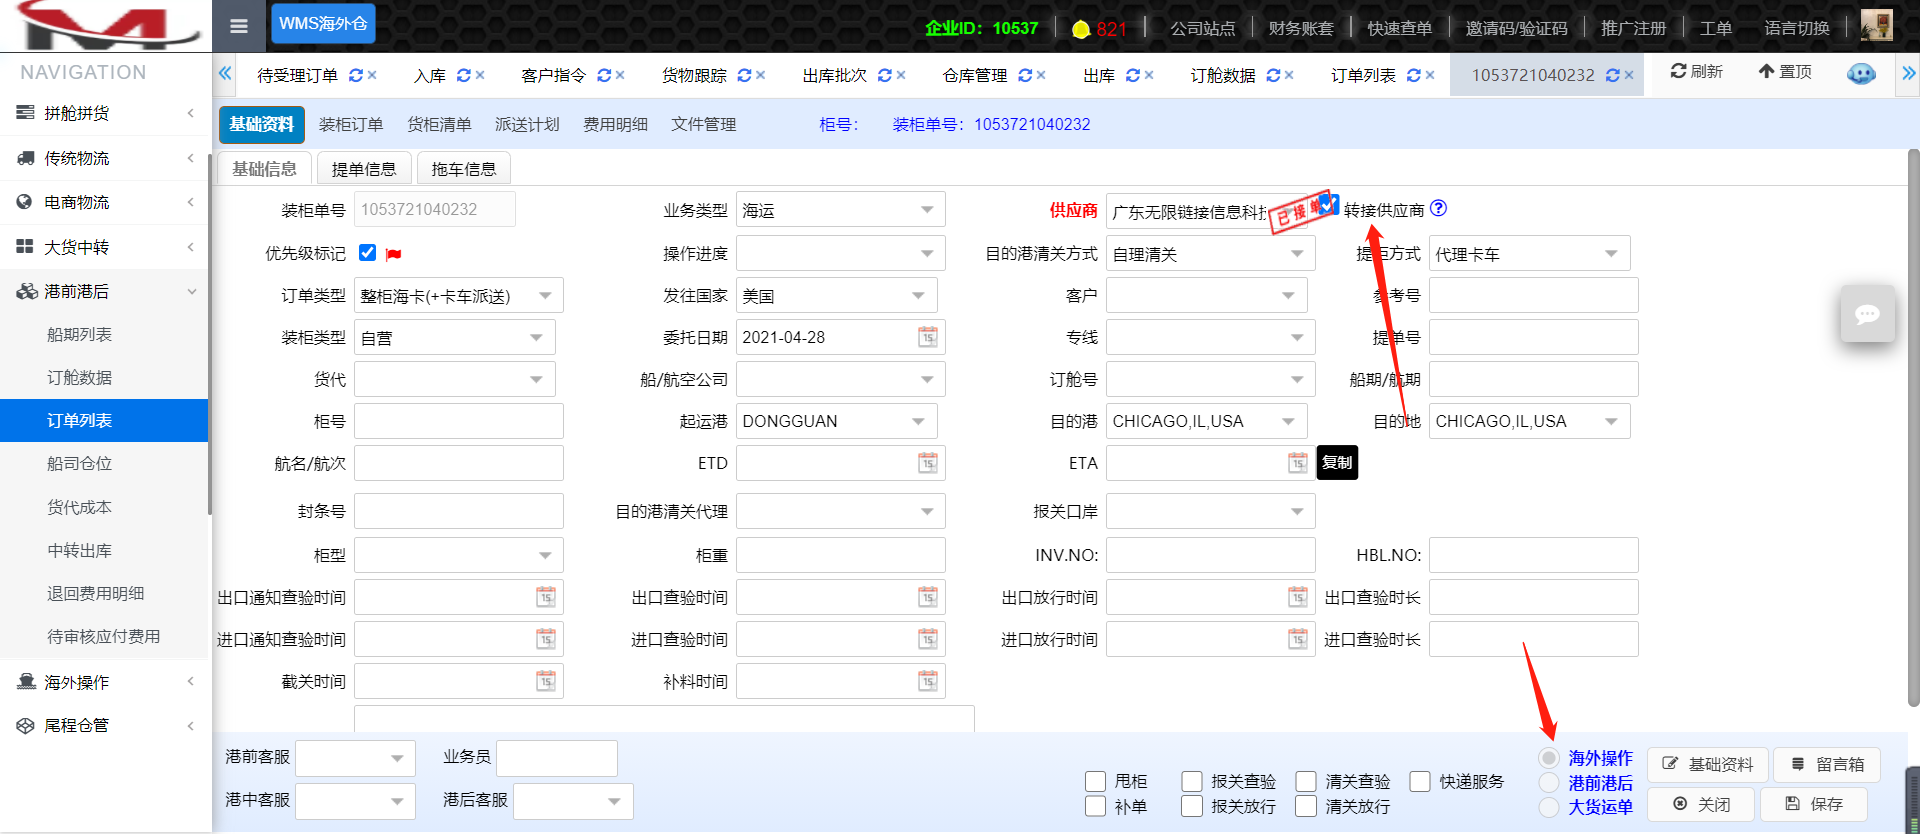Check the 报关查验 checkbox
The height and width of the screenshot is (834, 1920).
coord(1192,781)
